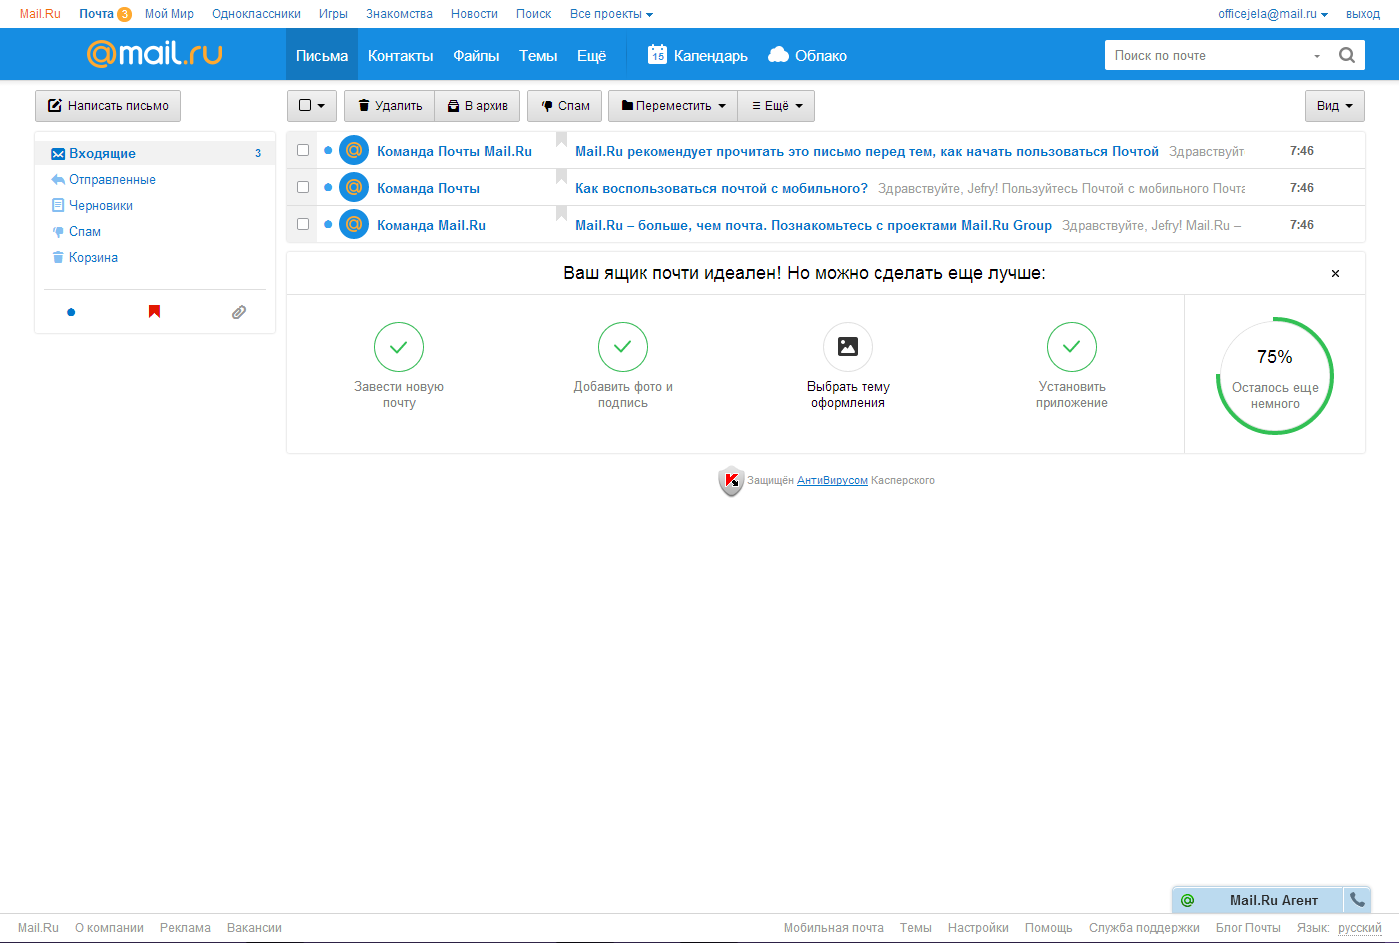Click avatar icon of Команда Почты Mail.Ru
The width and height of the screenshot is (1399, 943).
coord(354,151)
